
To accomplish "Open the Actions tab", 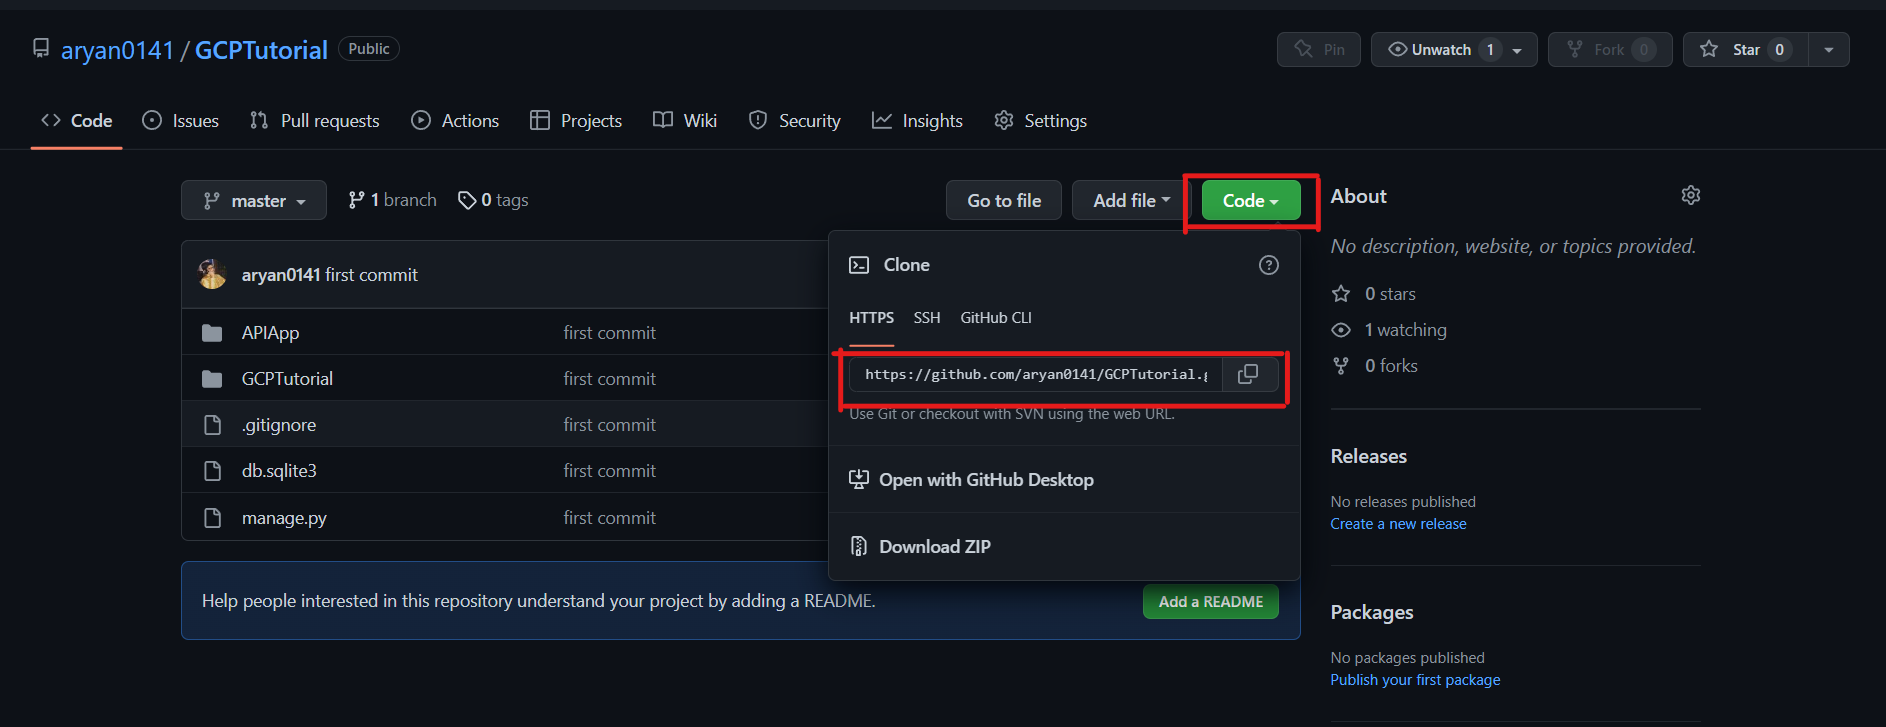I will tap(455, 120).
